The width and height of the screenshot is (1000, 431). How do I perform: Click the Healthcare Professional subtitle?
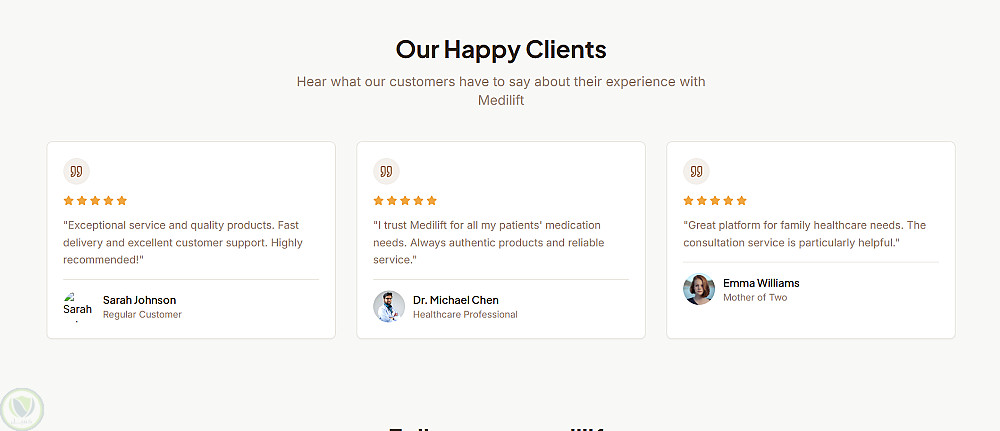pyautogui.click(x=465, y=315)
